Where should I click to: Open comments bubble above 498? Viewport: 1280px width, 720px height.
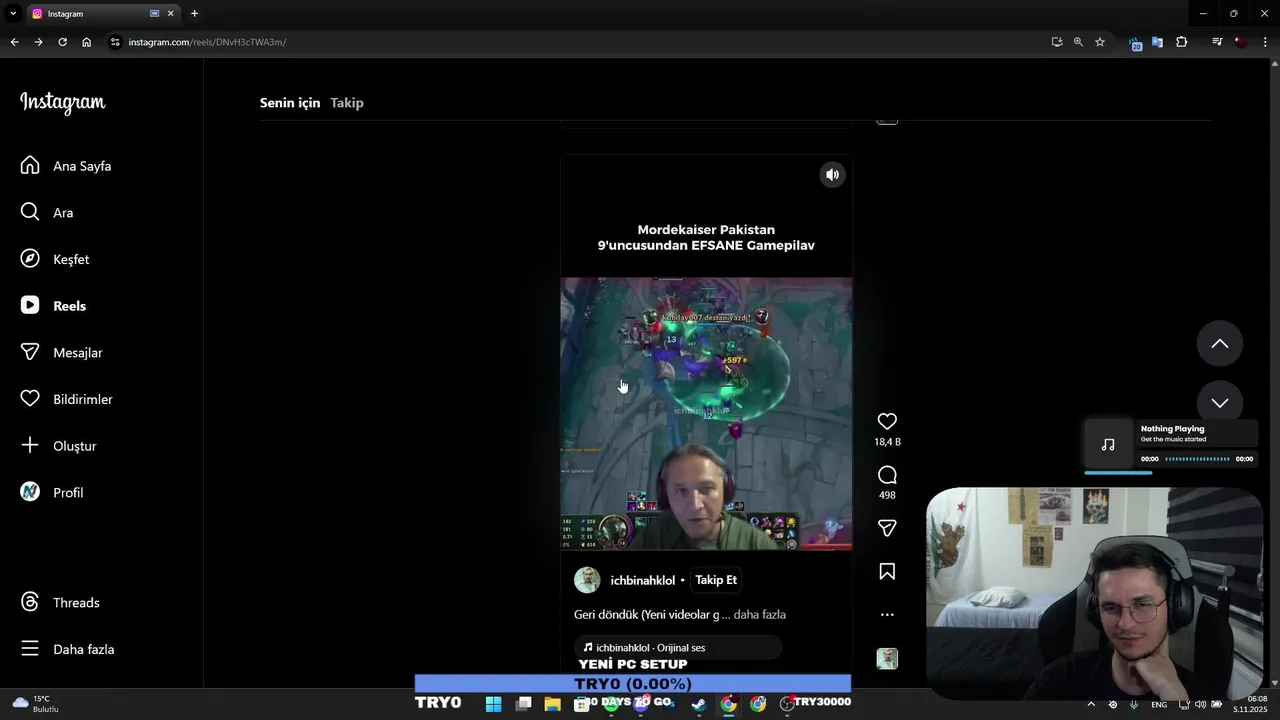tap(887, 475)
